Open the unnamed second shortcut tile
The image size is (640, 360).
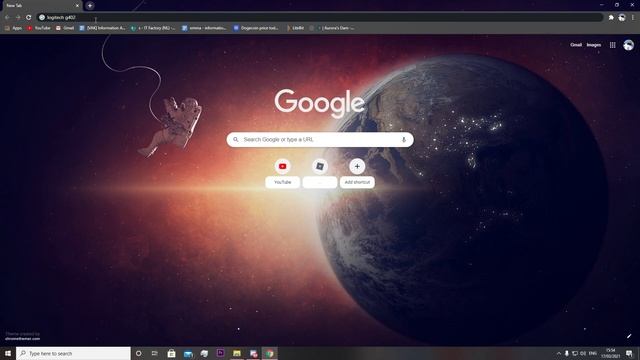[x=320, y=173]
